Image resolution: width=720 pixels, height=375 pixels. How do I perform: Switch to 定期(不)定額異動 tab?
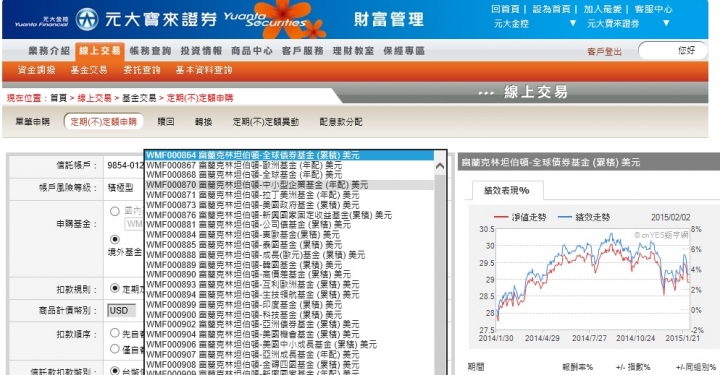pyautogui.click(x=266, y=122)
